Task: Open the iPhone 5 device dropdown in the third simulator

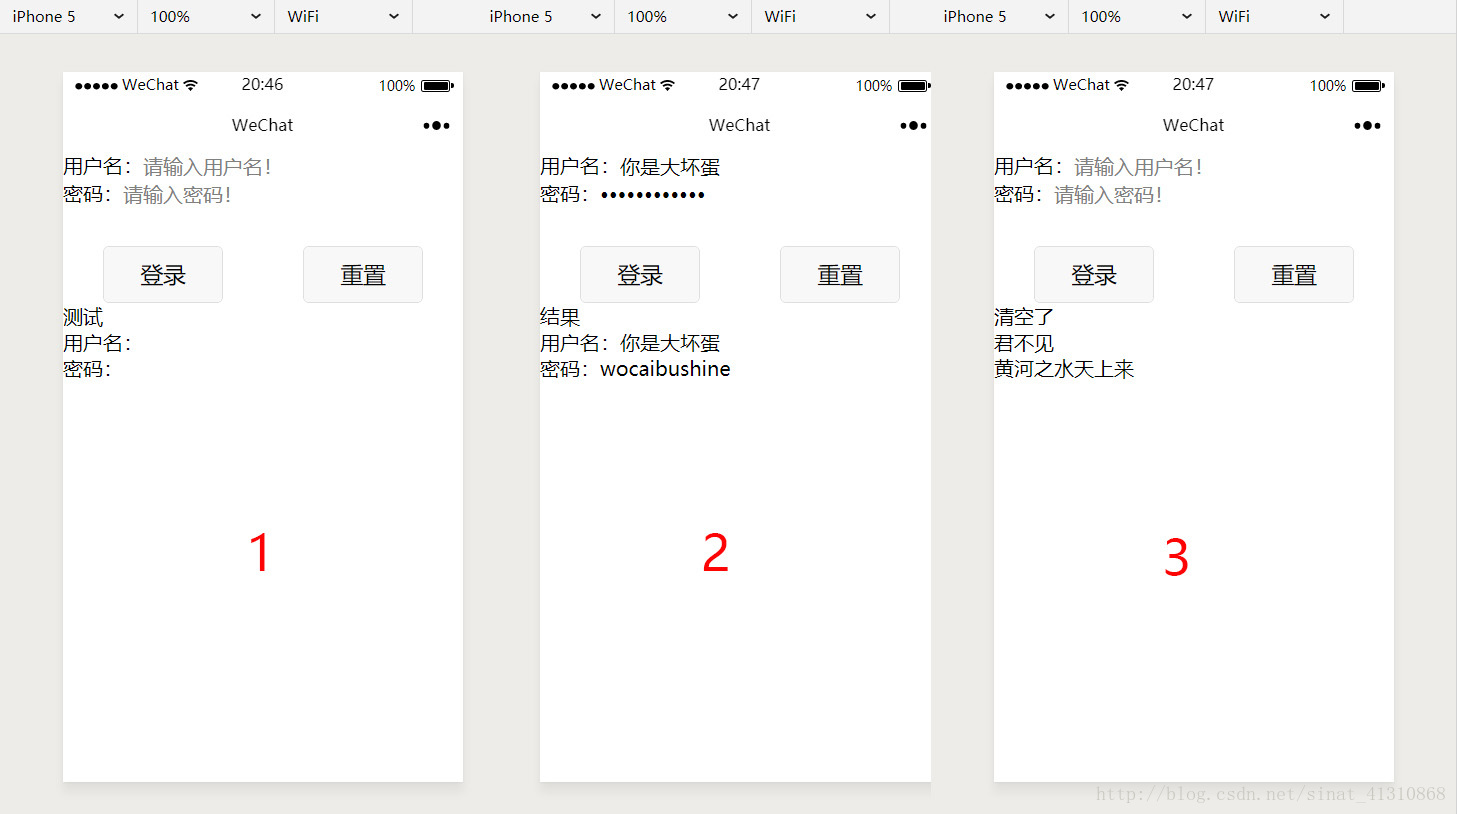Action: click(x=999, y=16)
